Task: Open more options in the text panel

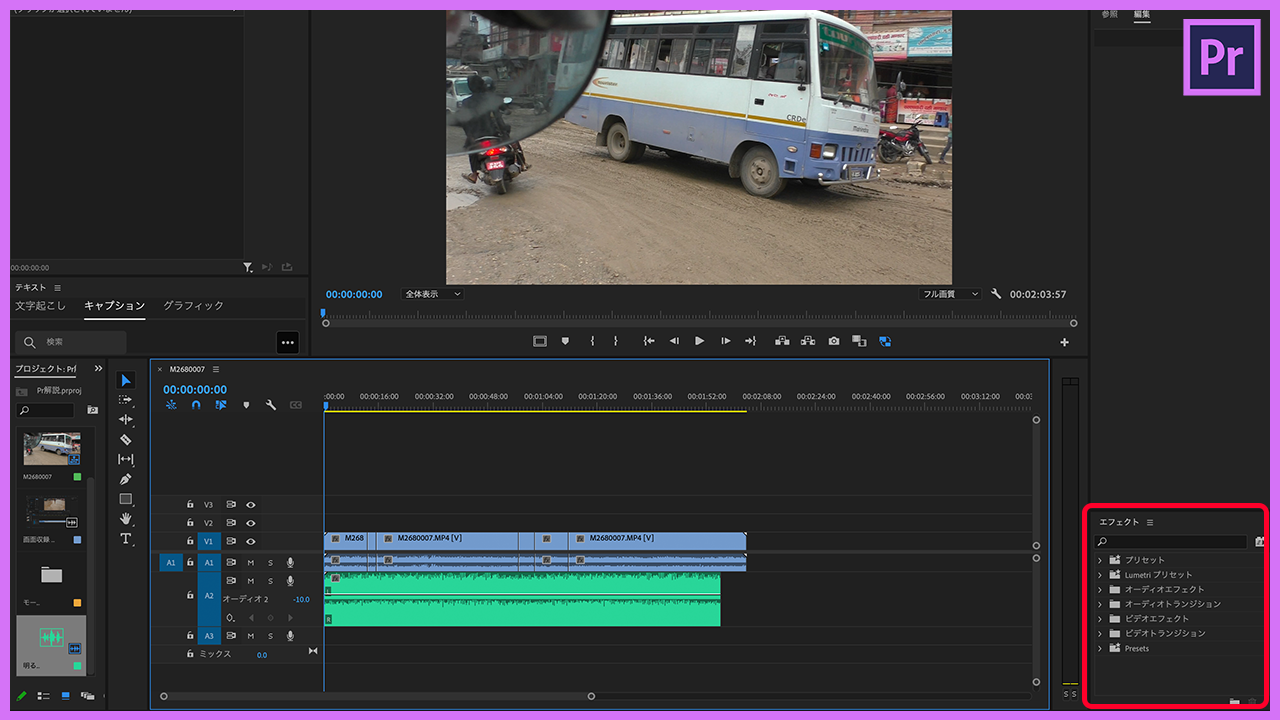Action: coord(288,342)
